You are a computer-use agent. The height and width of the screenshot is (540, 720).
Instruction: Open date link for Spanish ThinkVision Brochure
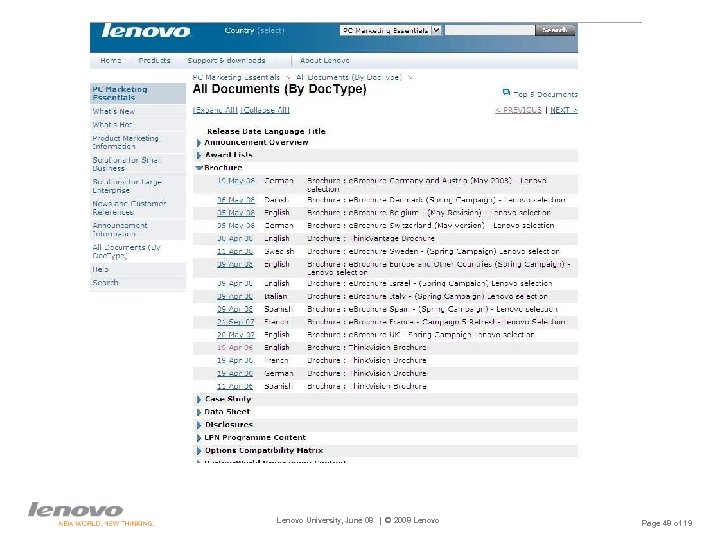pos(235,387)
